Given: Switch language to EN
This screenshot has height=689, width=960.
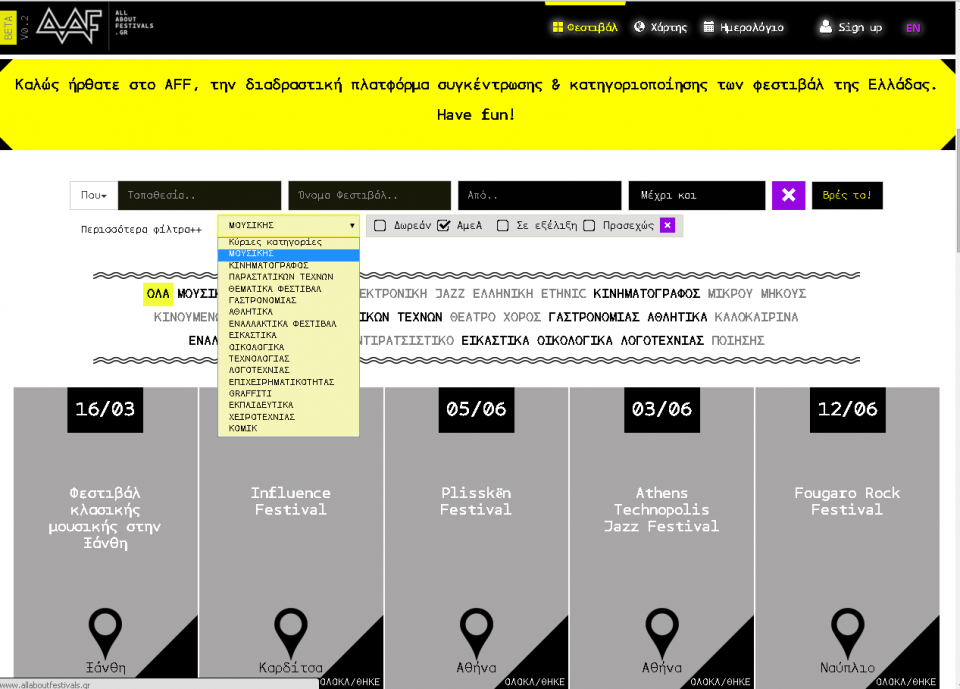Looking at the screenshot, I should pyautogui.click(x=913, y=27).
